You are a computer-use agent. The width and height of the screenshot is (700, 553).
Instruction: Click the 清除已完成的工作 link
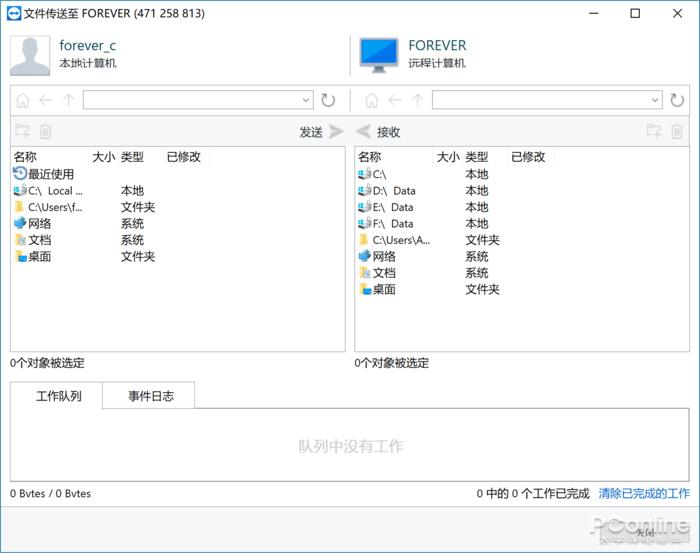tap(644, 493)
